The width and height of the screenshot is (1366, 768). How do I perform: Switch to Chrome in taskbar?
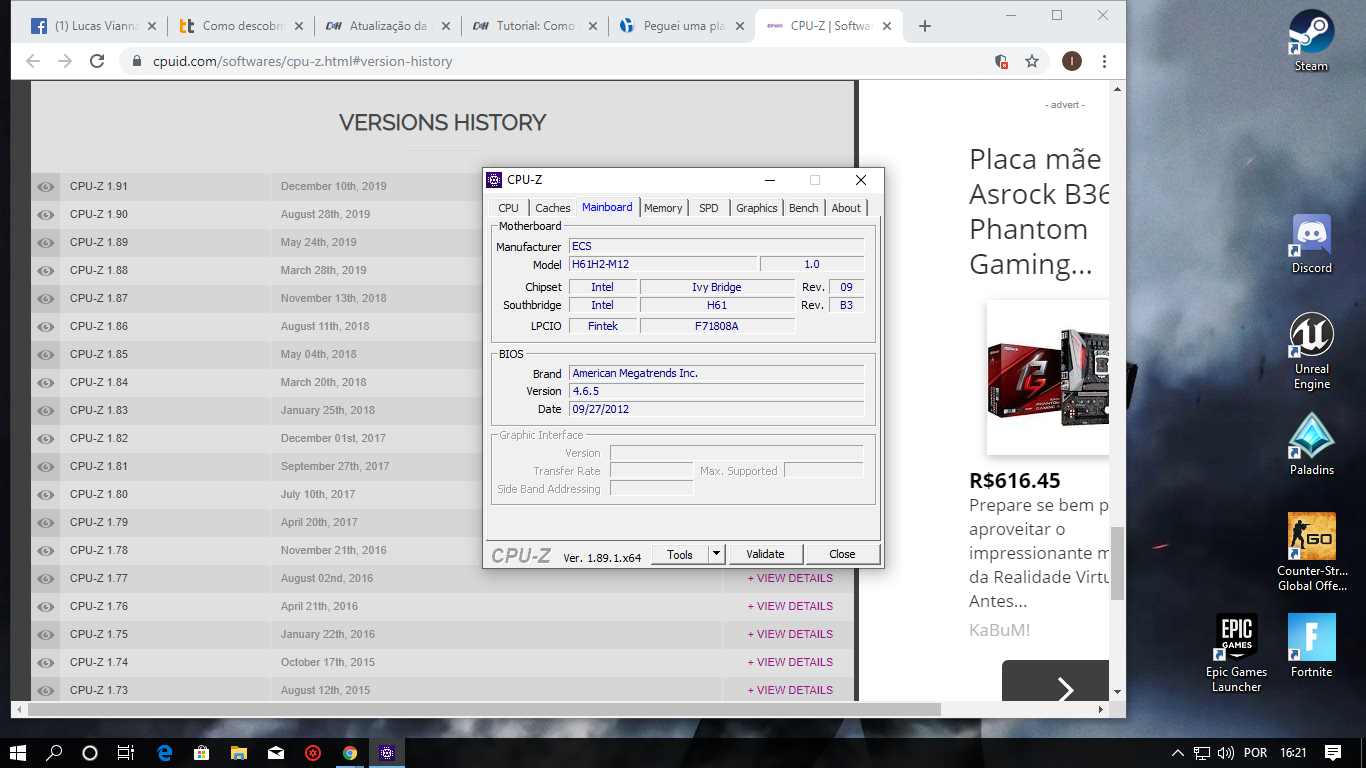pyautogui.click(x=349, y=753)
